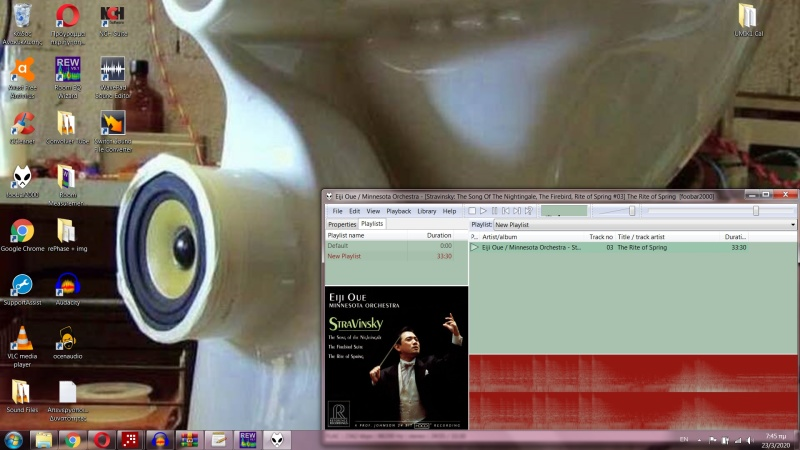800x450 pixels.
Task: Open the View menu in foobar2000
Action: click(373, 211)
